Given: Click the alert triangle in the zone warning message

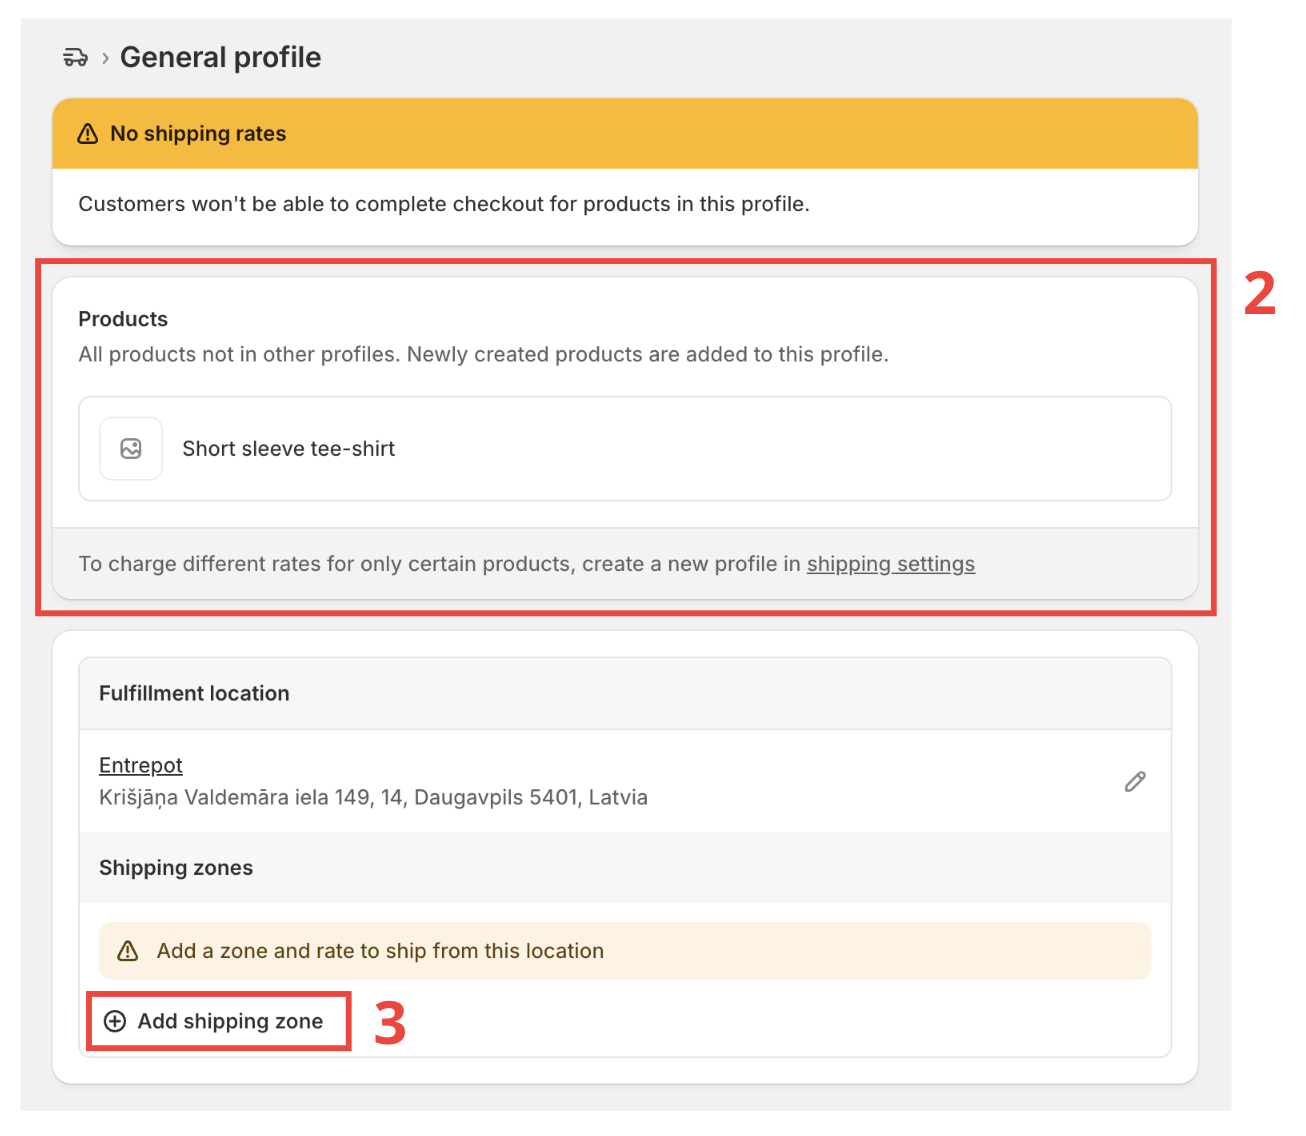Looking at the screenshot, I should coord(127,950).
